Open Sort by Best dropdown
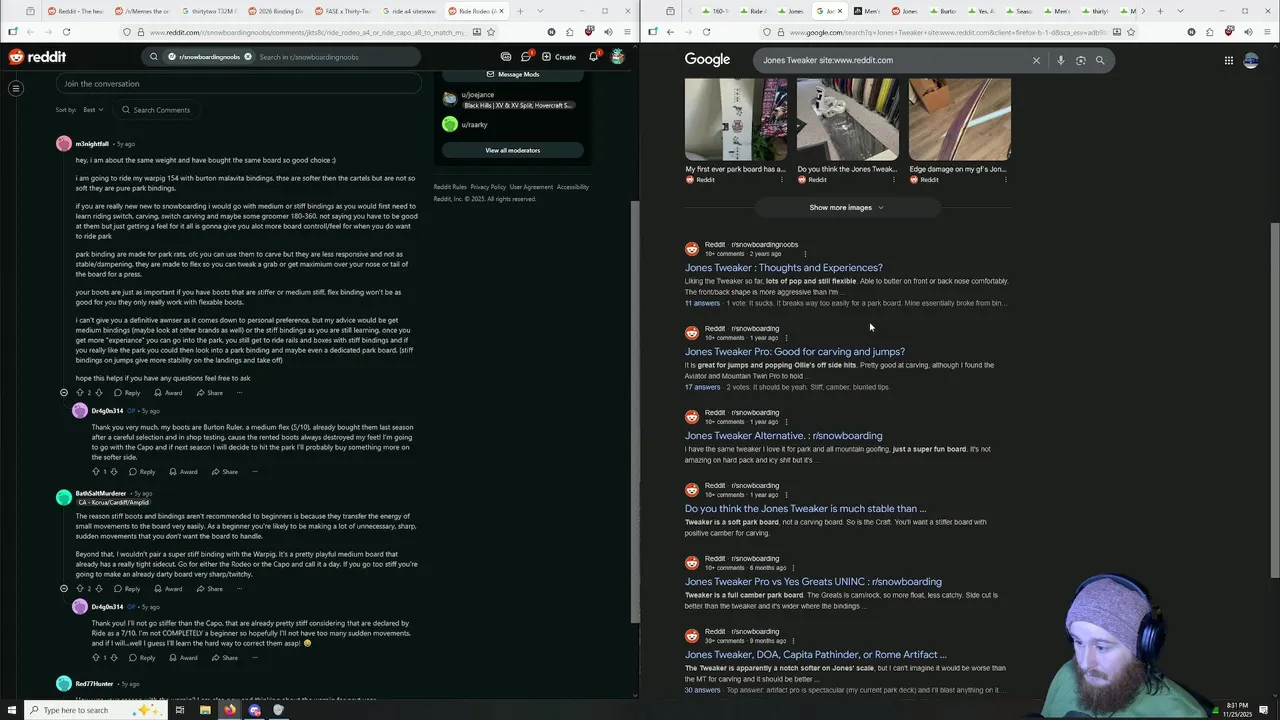Viewport: 1280px width, 720px height. pos(93,110)
